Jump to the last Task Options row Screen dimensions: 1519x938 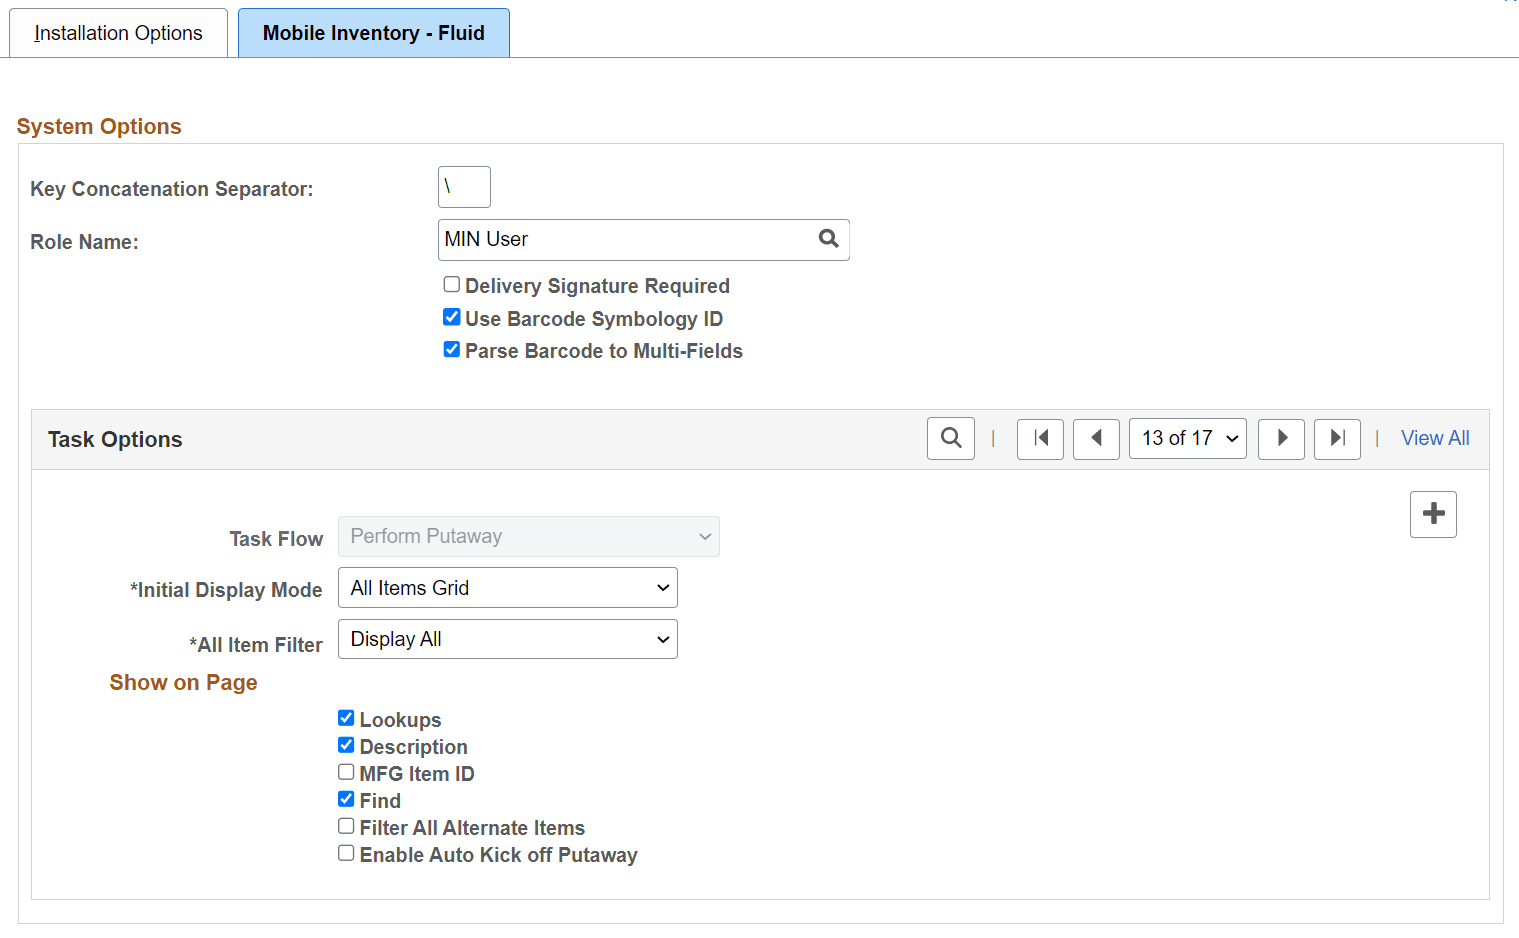(1337, 438)
